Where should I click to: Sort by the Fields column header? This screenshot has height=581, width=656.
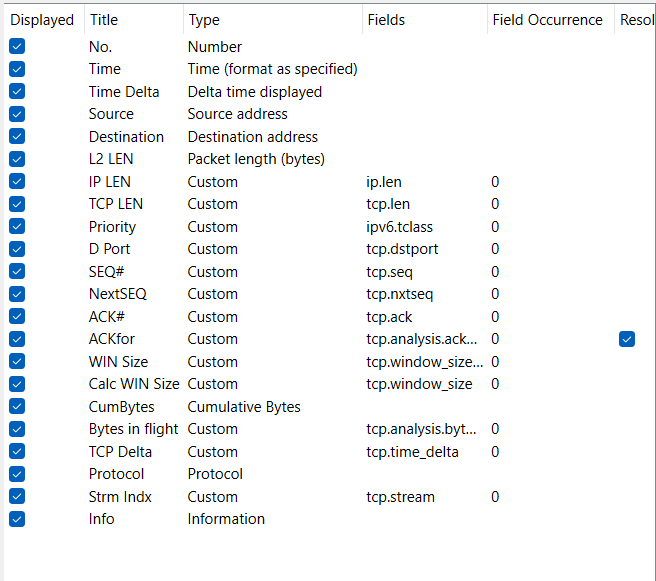coord(387,20)
